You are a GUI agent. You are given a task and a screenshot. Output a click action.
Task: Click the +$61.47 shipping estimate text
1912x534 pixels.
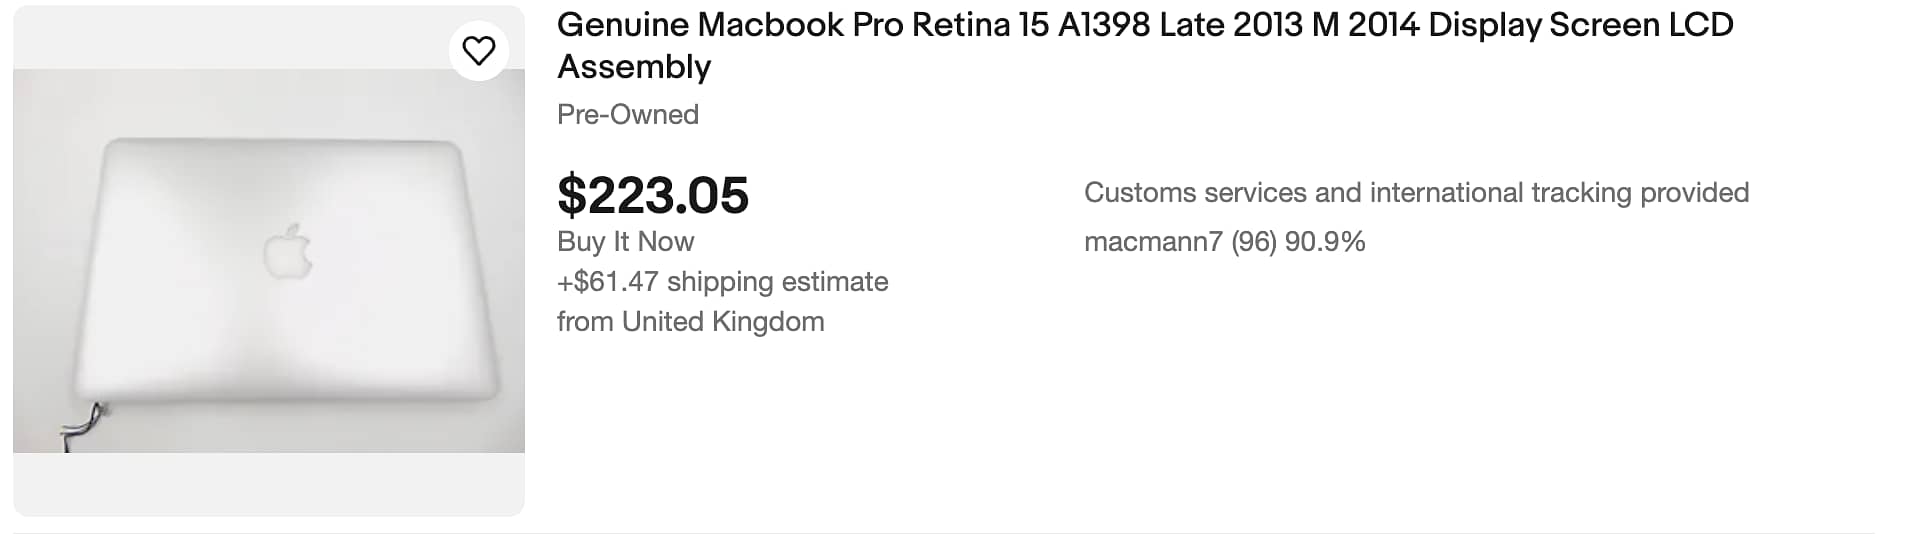[x=722, y=281]
